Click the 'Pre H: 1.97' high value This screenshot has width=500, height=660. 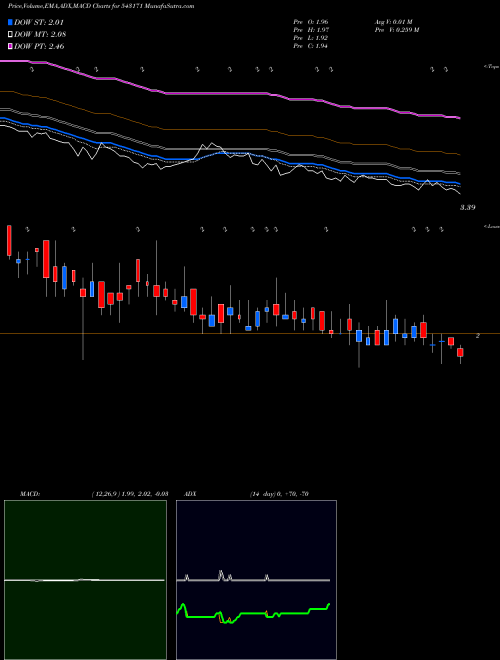311,30
